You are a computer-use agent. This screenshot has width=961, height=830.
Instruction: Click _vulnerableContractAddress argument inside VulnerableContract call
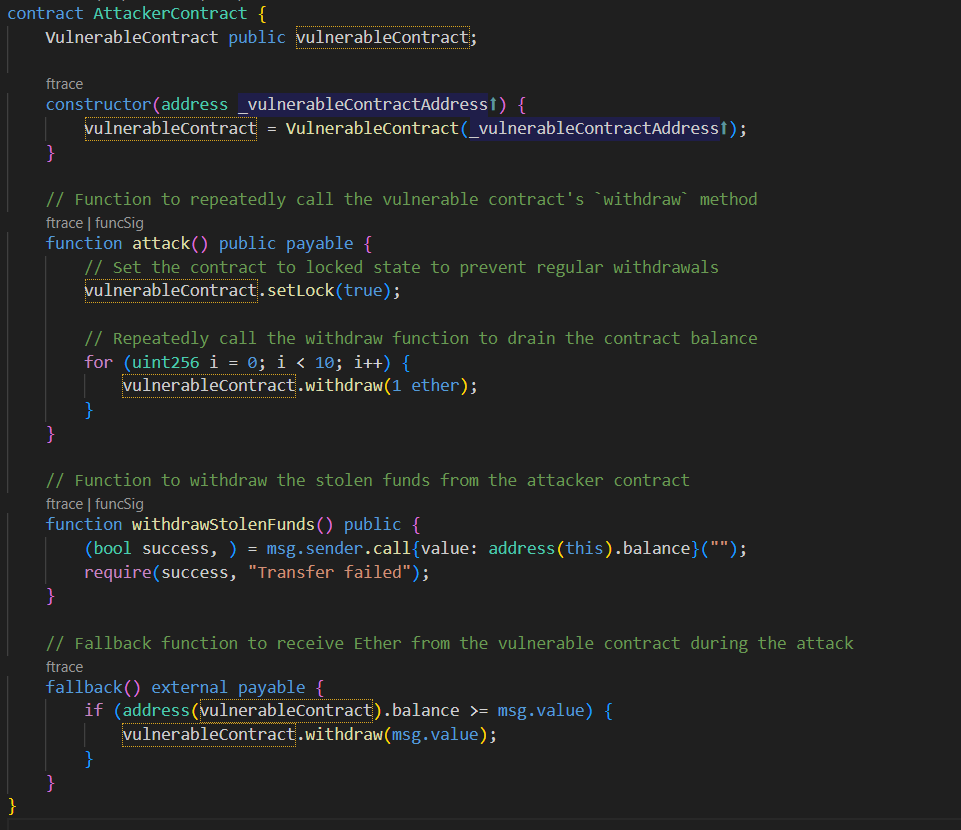coord(594,129)
